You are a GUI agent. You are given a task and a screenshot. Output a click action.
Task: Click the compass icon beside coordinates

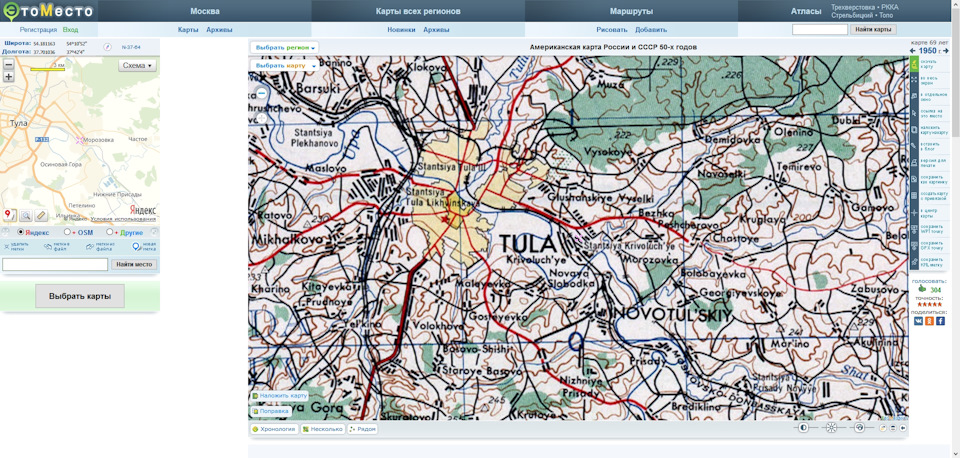[x=107, y=47]
